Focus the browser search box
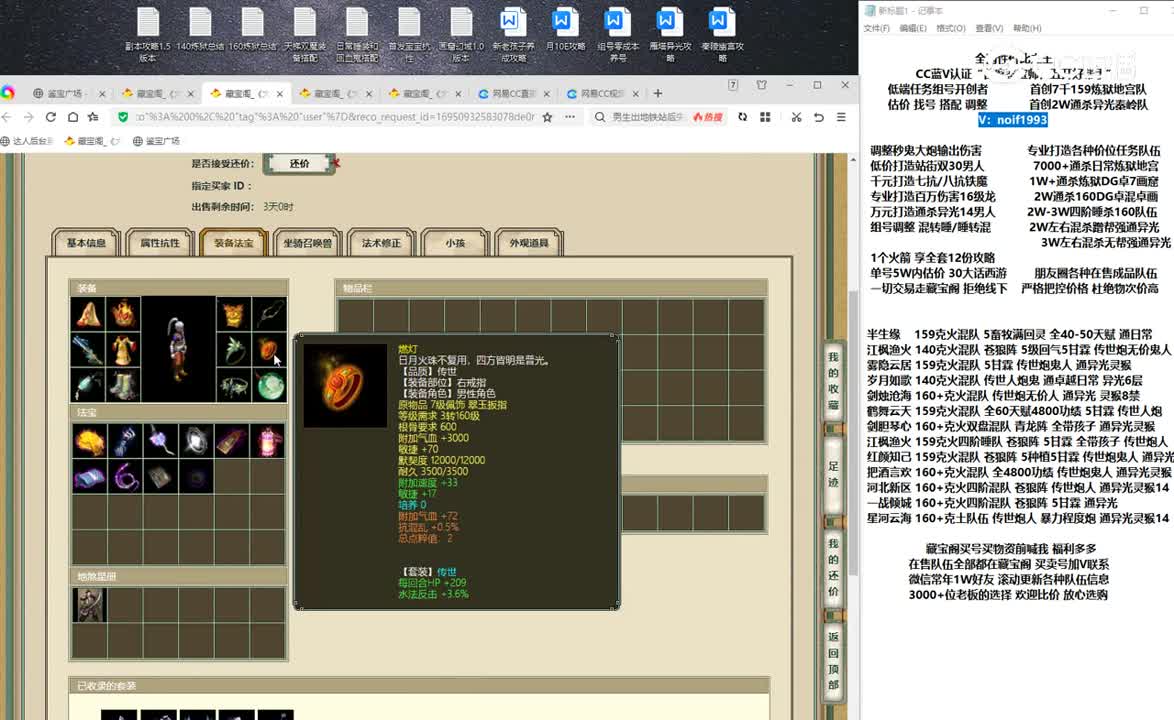The image size is (1174, 720). [647, 117]
